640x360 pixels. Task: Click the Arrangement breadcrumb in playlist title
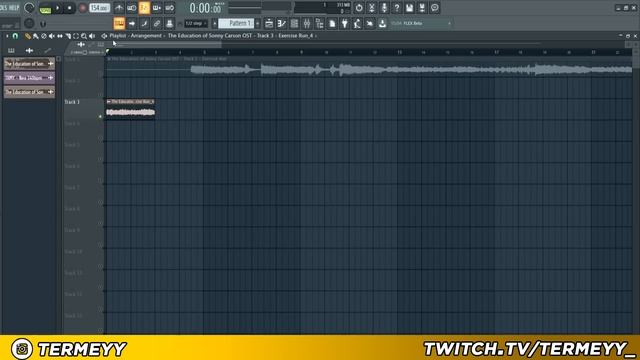coord(146,36)
